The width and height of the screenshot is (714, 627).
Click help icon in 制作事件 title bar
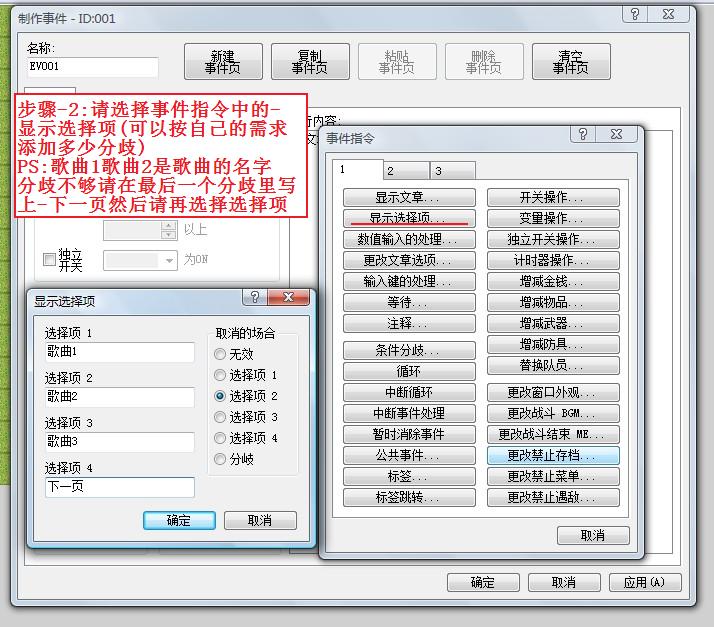coord(635,14)
